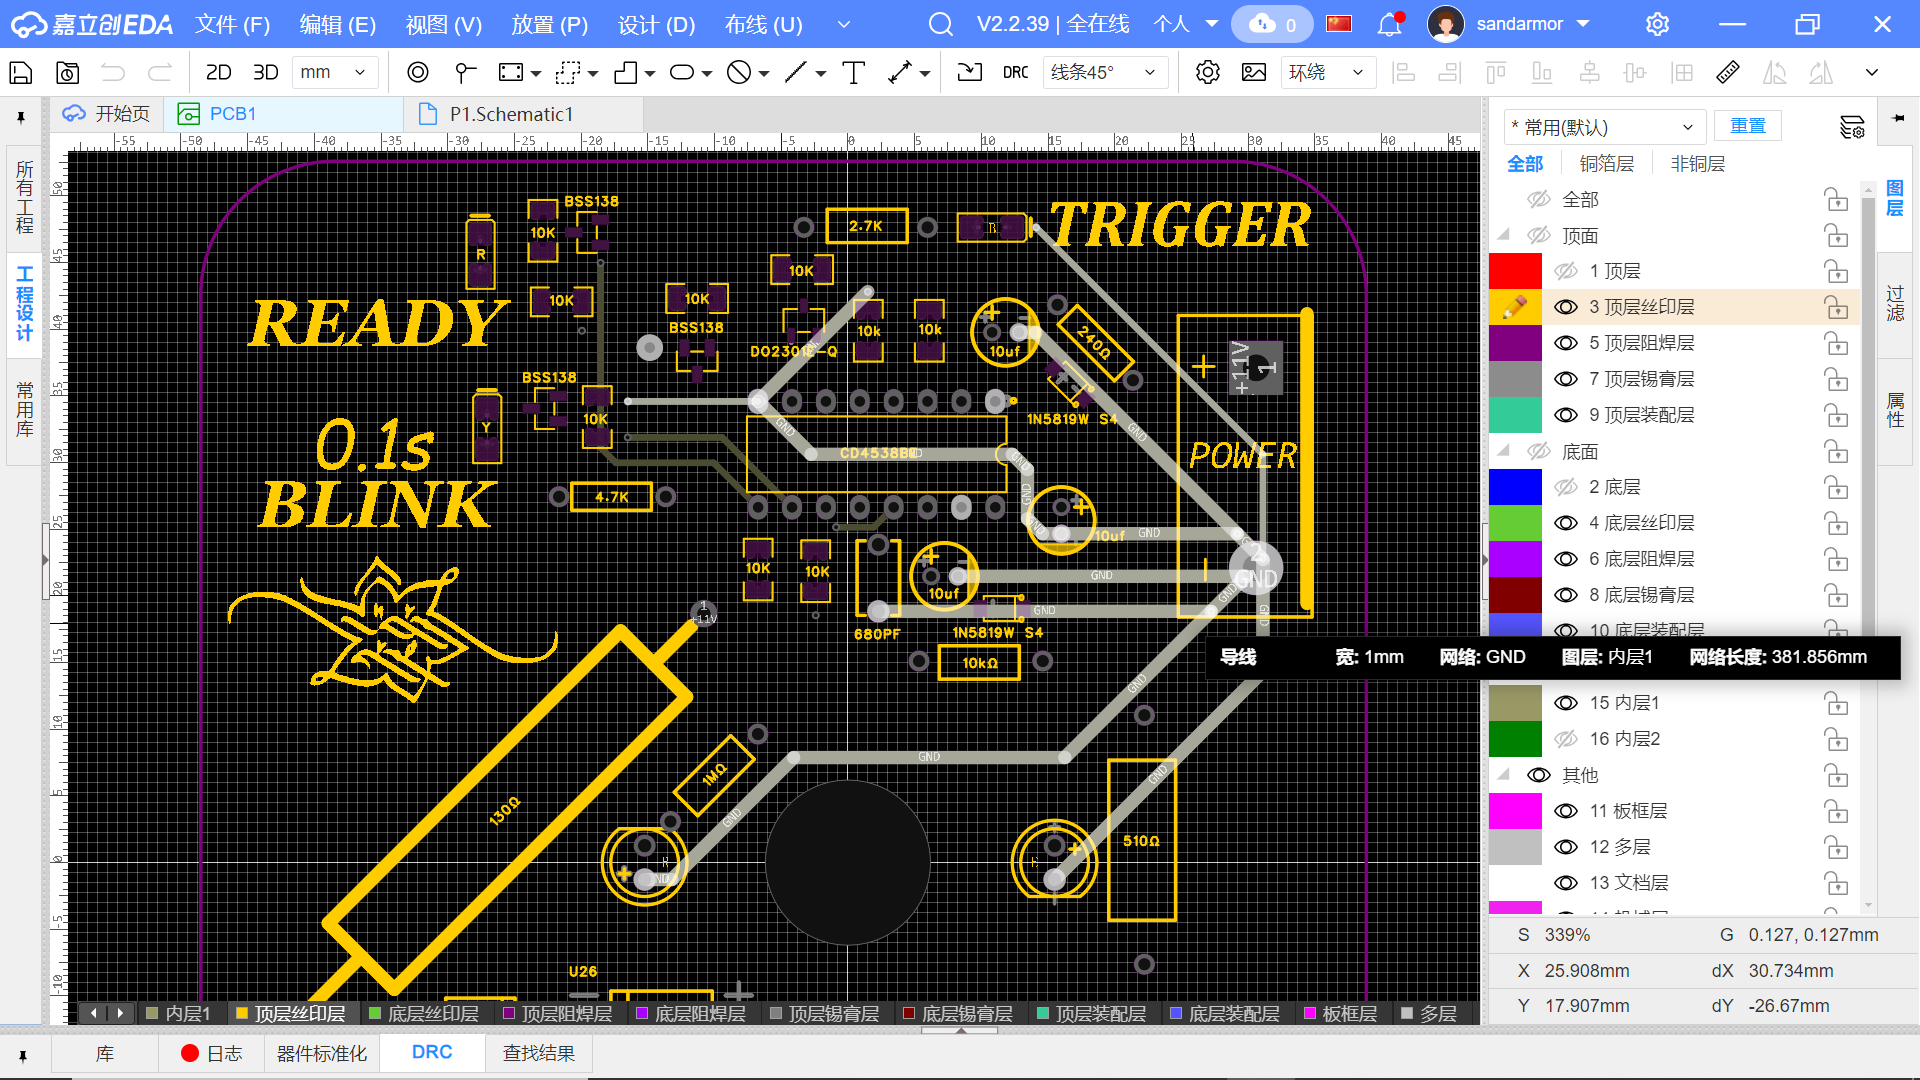Open the 布线 (U) menu

point(763,24)
